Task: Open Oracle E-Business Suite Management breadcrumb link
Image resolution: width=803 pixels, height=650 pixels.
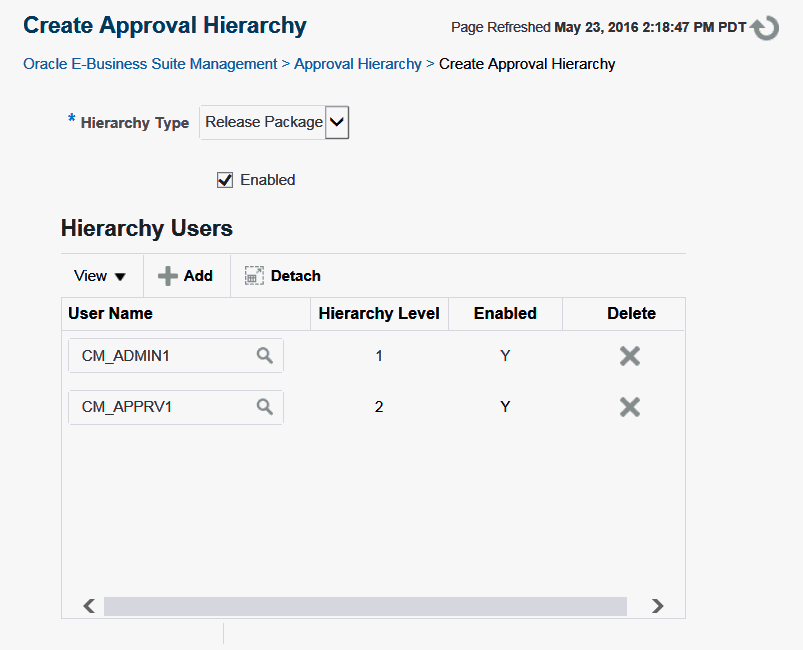Action: [150, 64]
